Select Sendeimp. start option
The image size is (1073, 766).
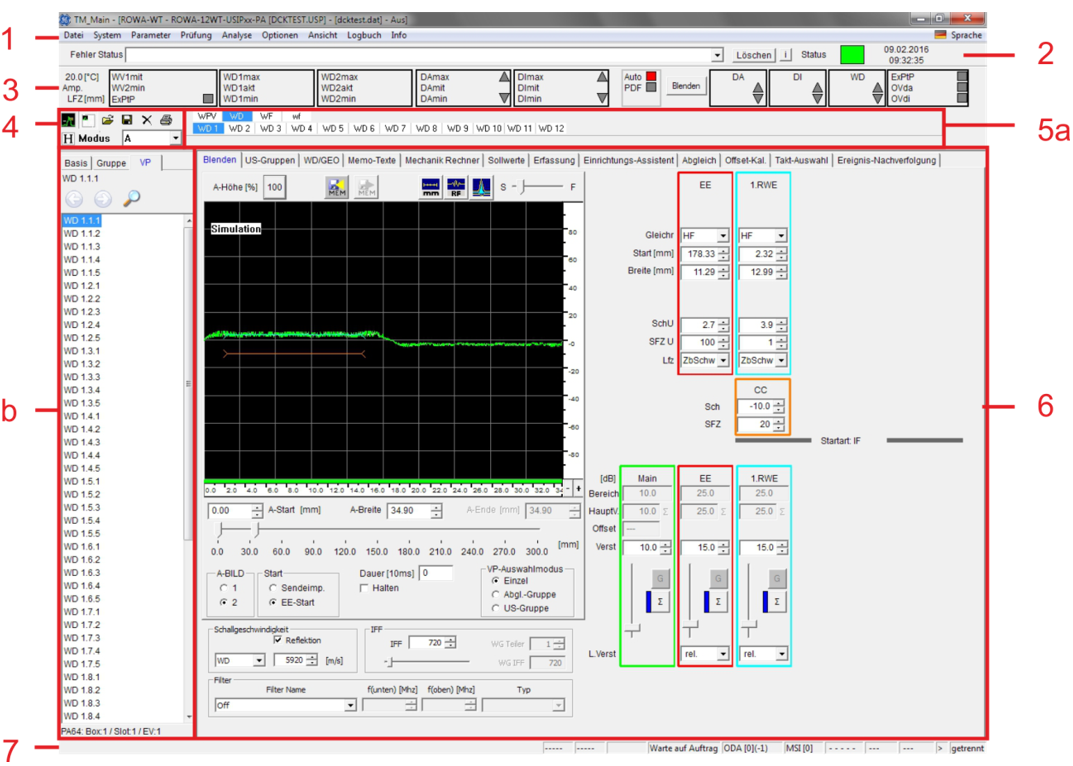[x=273, y=588]
